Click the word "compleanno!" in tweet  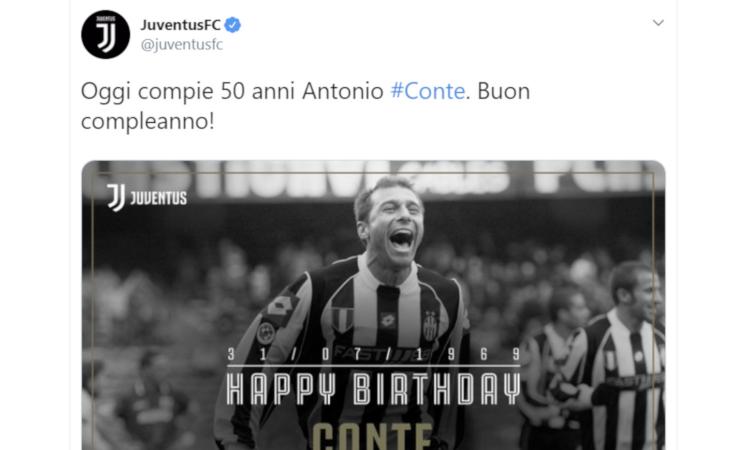[x=147, y=121]
